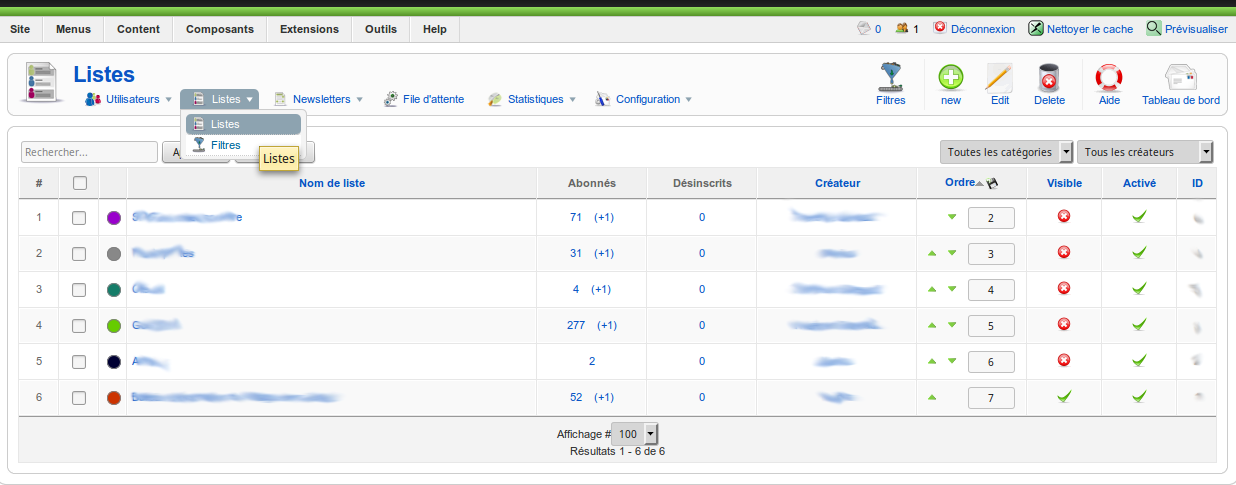Open Aide lifebuoy help icon
1236x485 pixels.
pos(1109,77)
